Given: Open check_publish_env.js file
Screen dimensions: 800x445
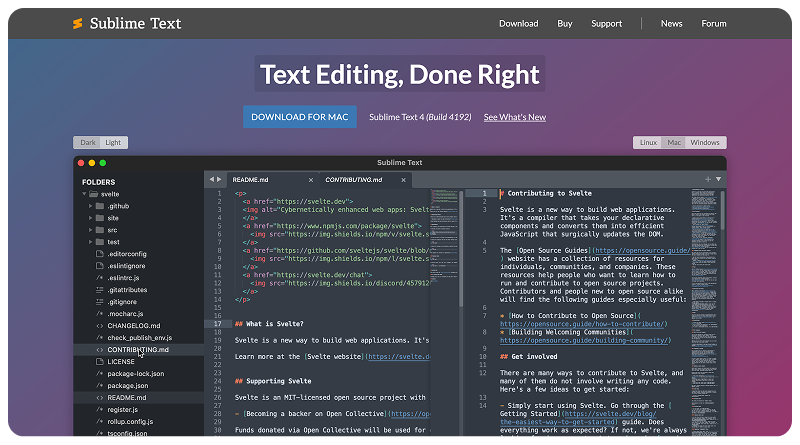Looking at the screenshot, I should [138, 338].
